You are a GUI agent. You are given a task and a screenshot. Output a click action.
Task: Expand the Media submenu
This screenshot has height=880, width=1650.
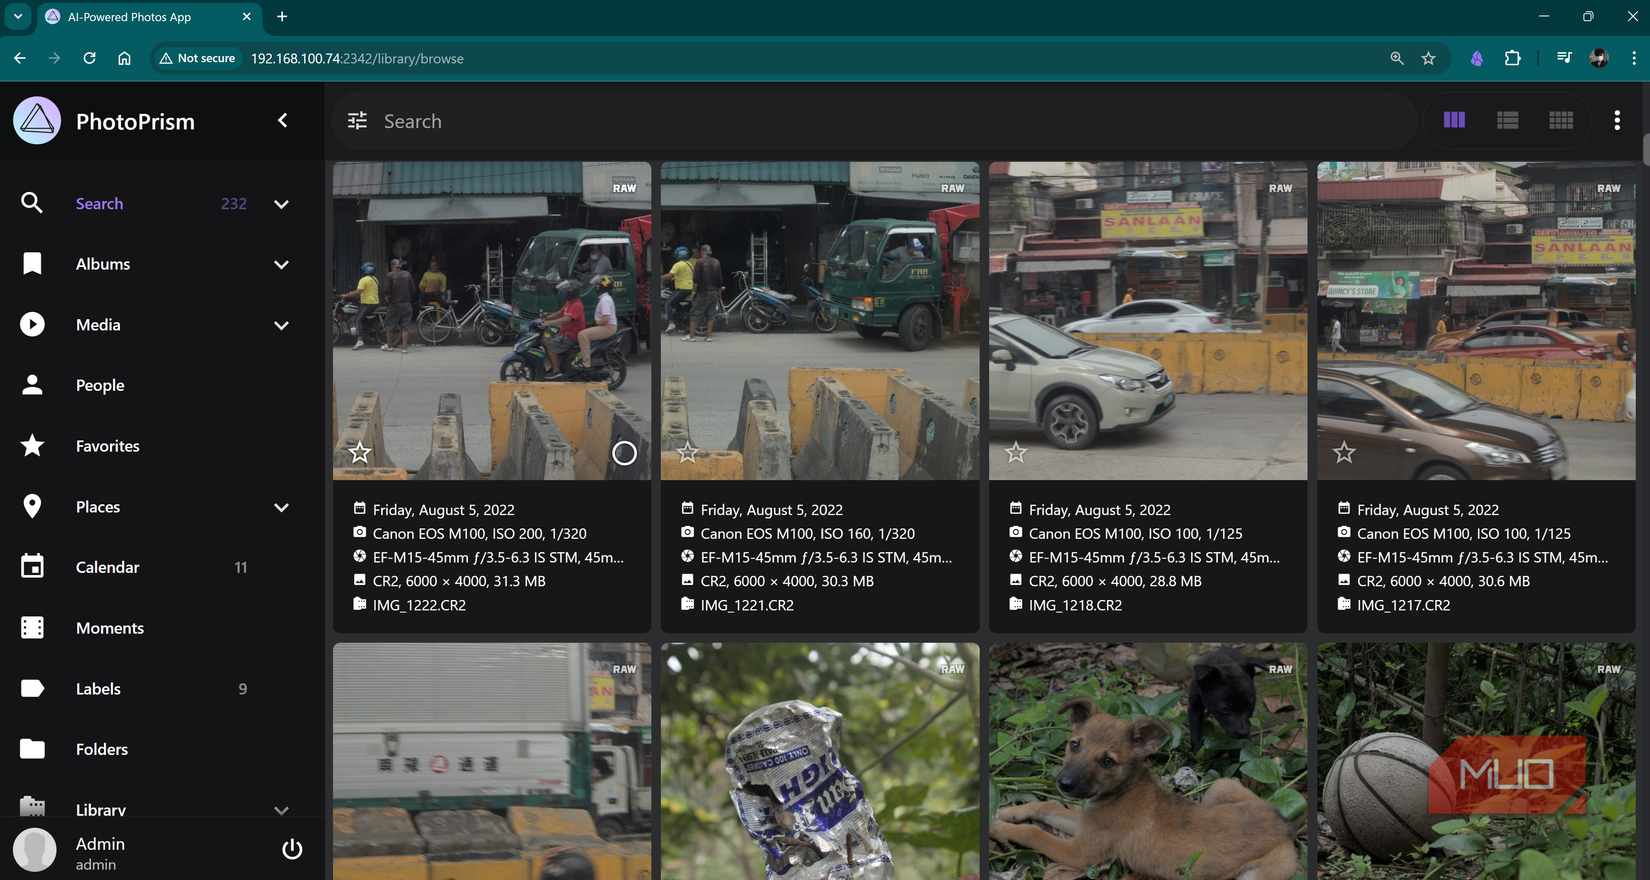pyautogui.click(x=282, y=325)
